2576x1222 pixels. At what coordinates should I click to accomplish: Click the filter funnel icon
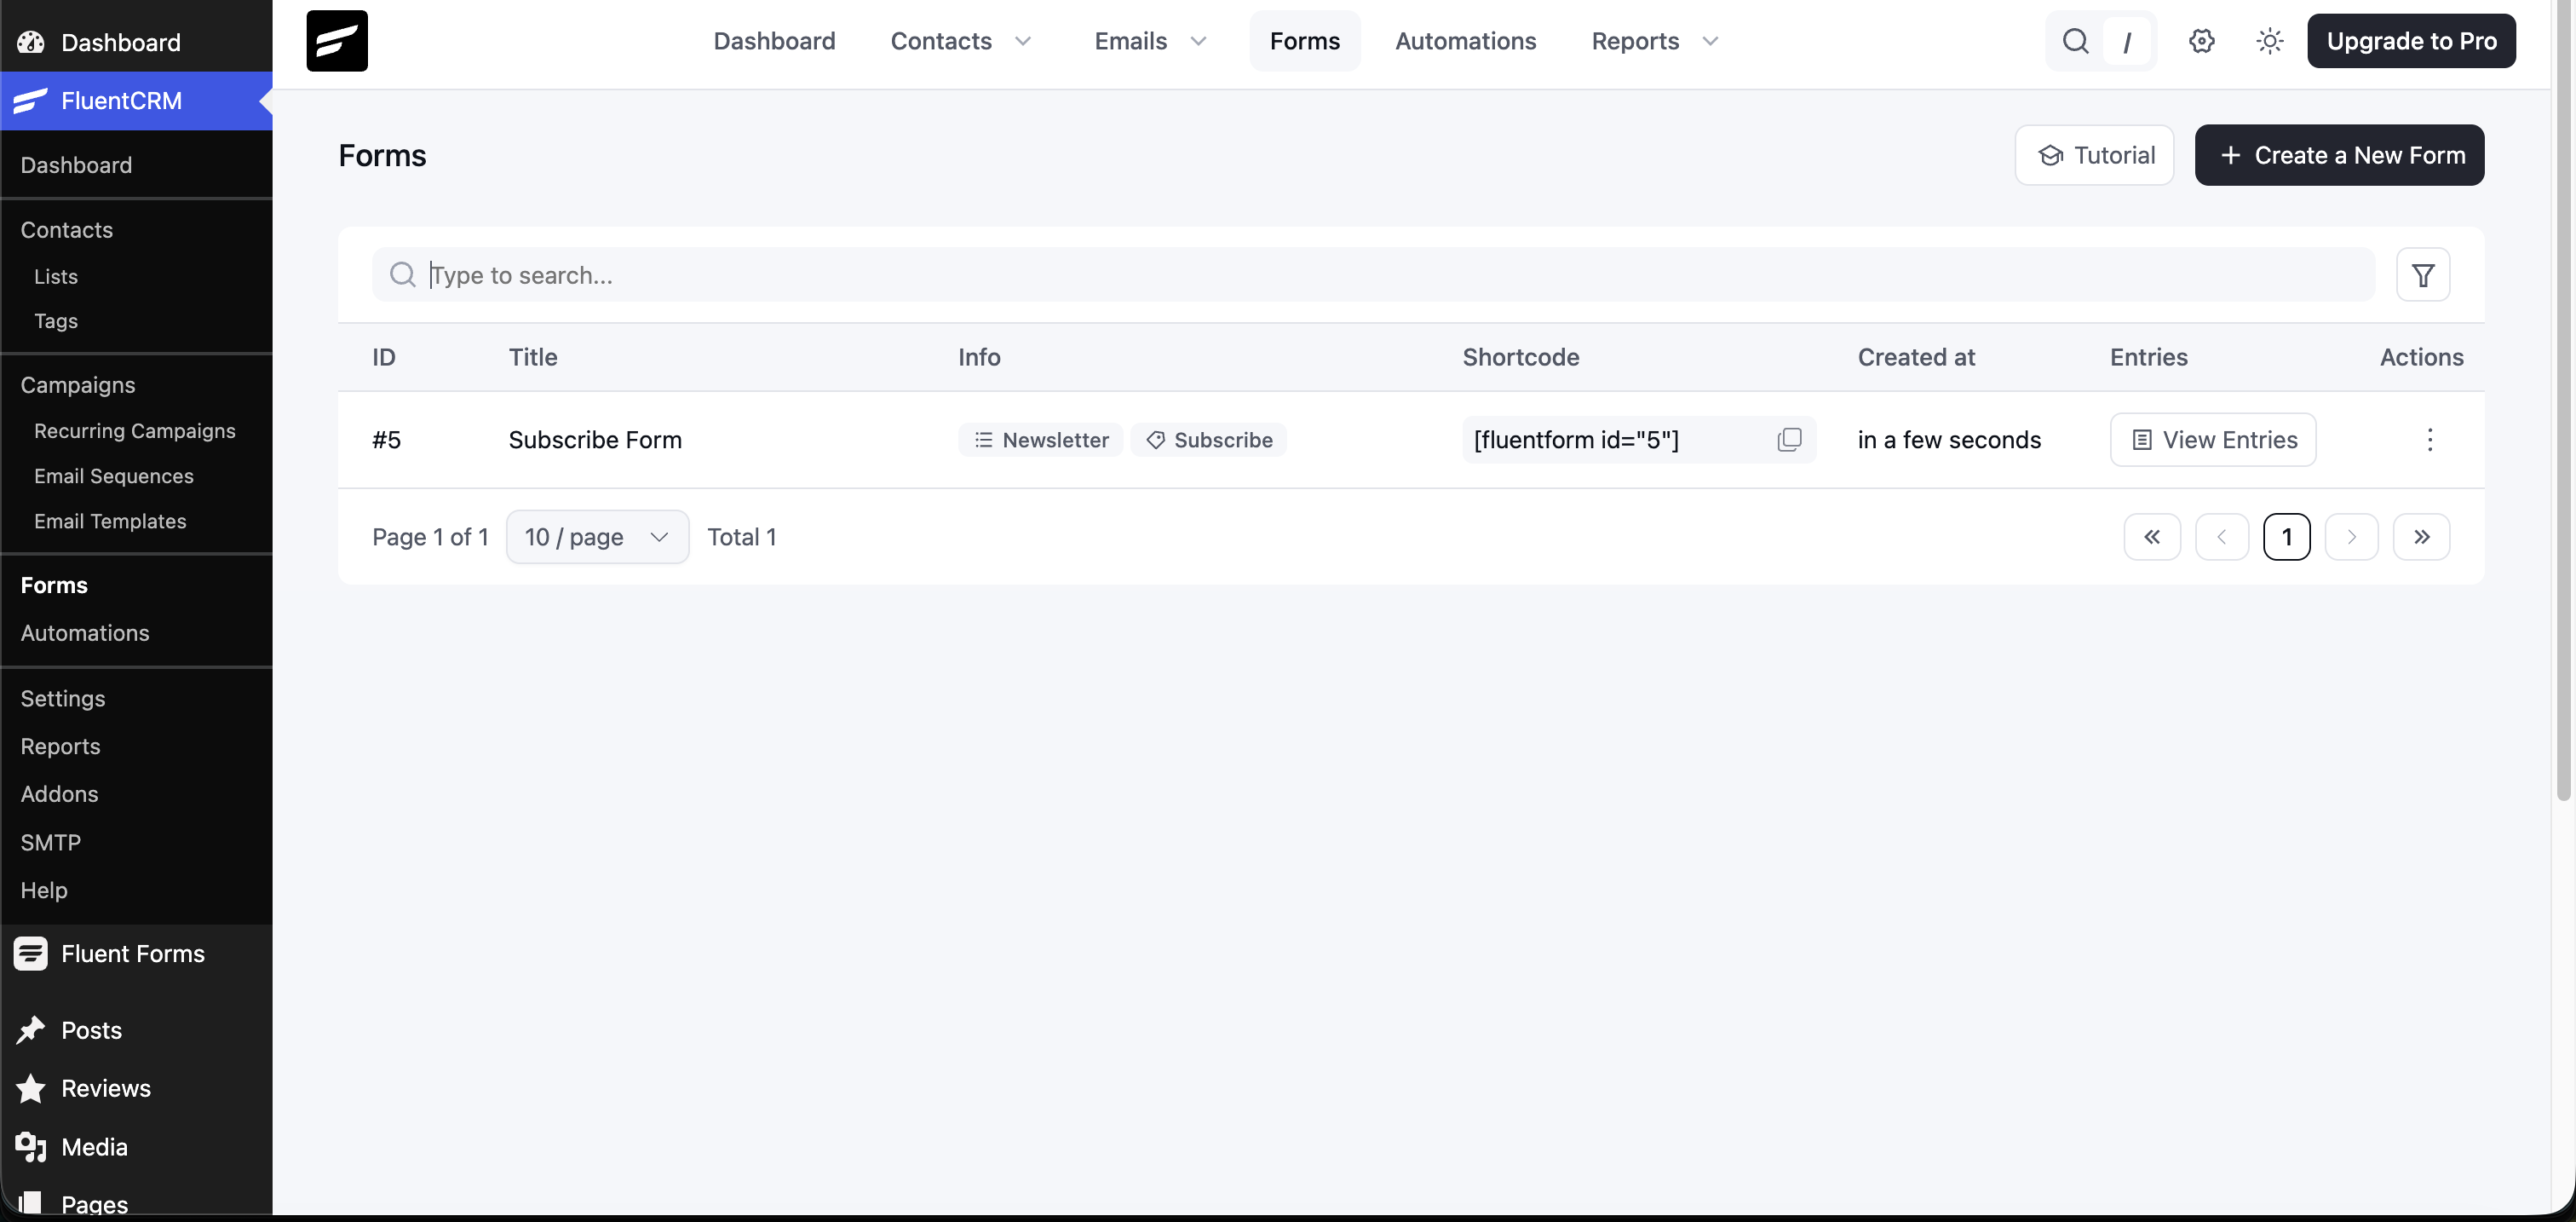point(2423,275)
